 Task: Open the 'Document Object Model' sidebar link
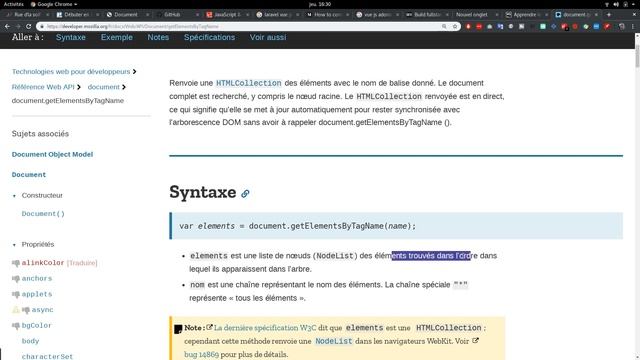52,154
